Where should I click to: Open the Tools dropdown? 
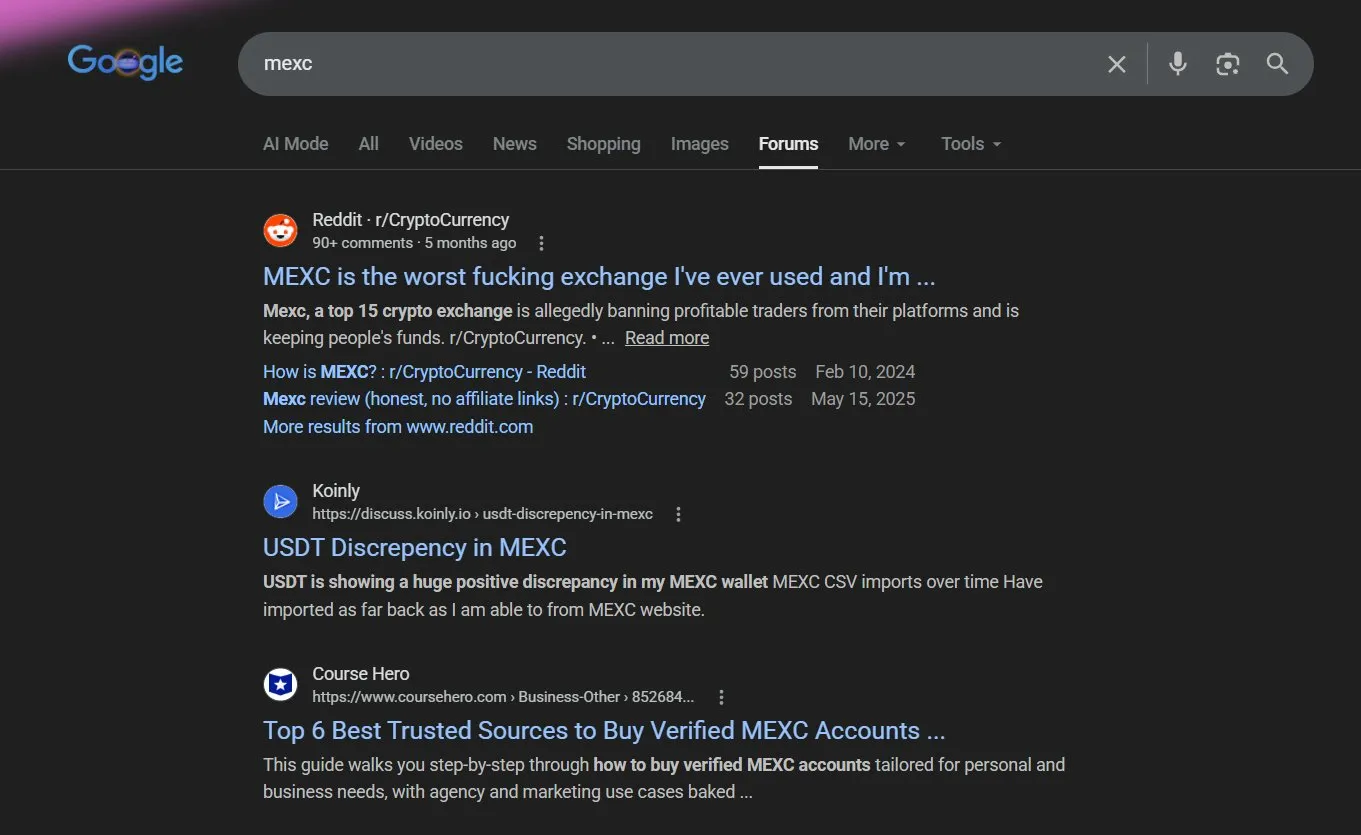click(971, 144)
